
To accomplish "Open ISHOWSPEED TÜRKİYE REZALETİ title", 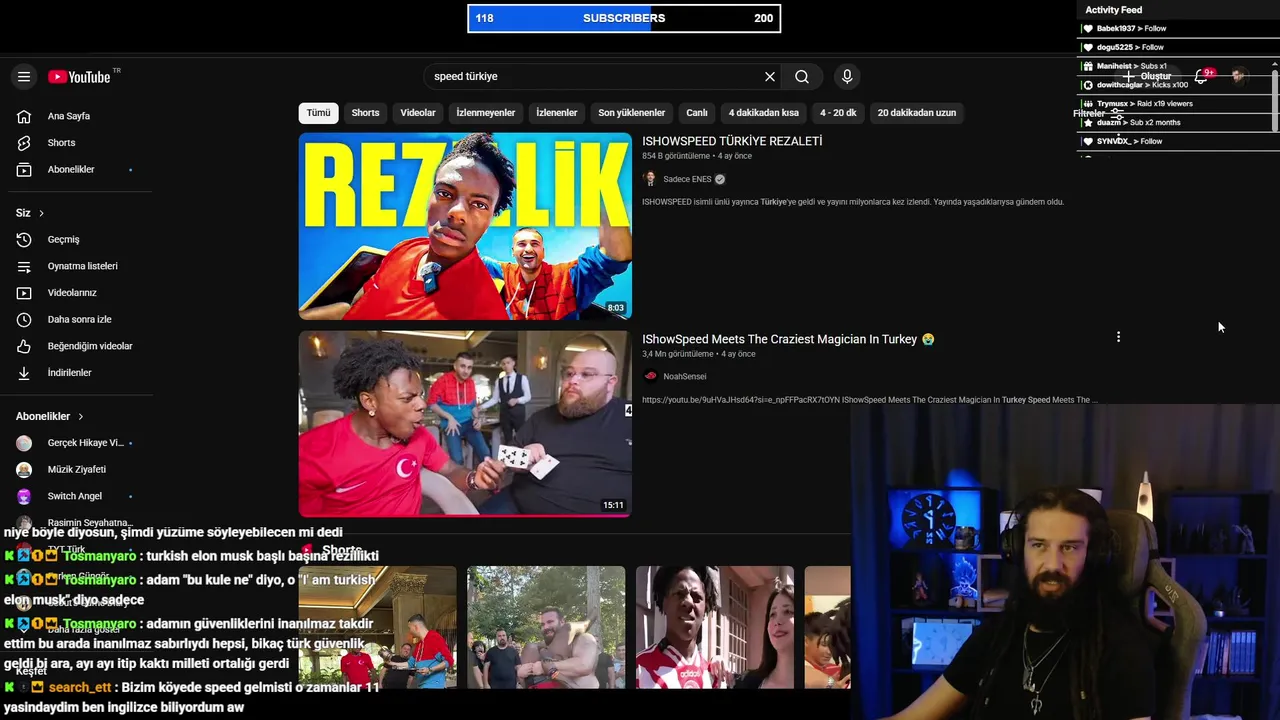I will [732, 142].
